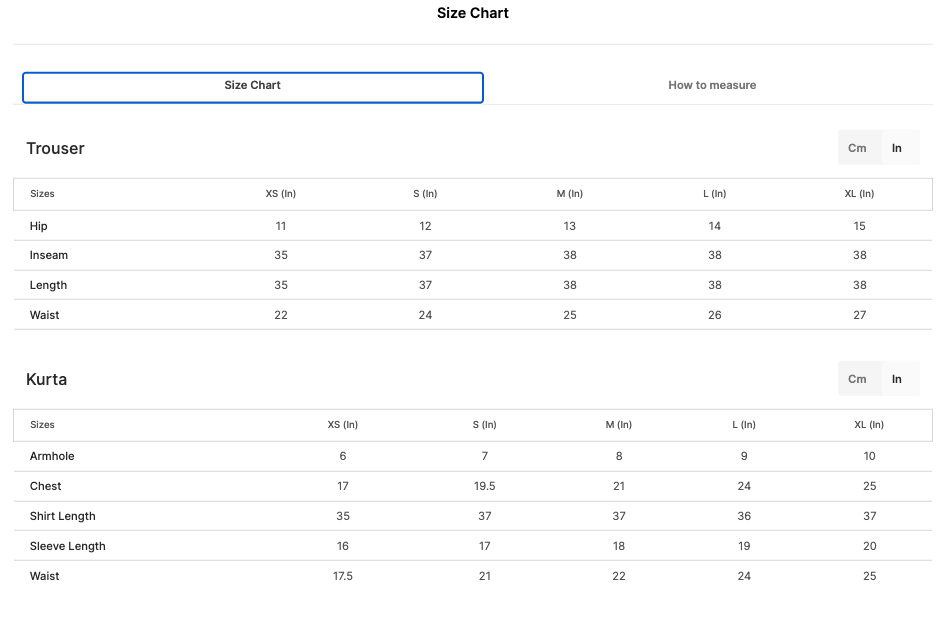This screenshot has width=945, height=629.
Task: Click Sleeve Length M value 18
Action: [x=619, y=546]
